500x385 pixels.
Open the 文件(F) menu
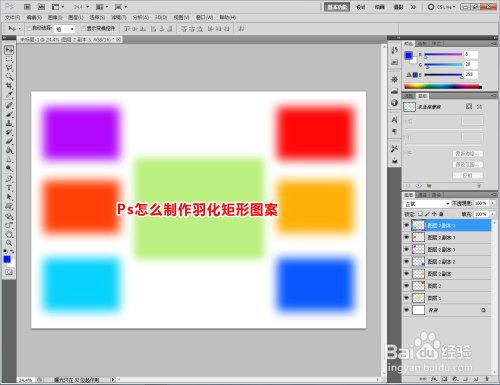click(12, 17)
